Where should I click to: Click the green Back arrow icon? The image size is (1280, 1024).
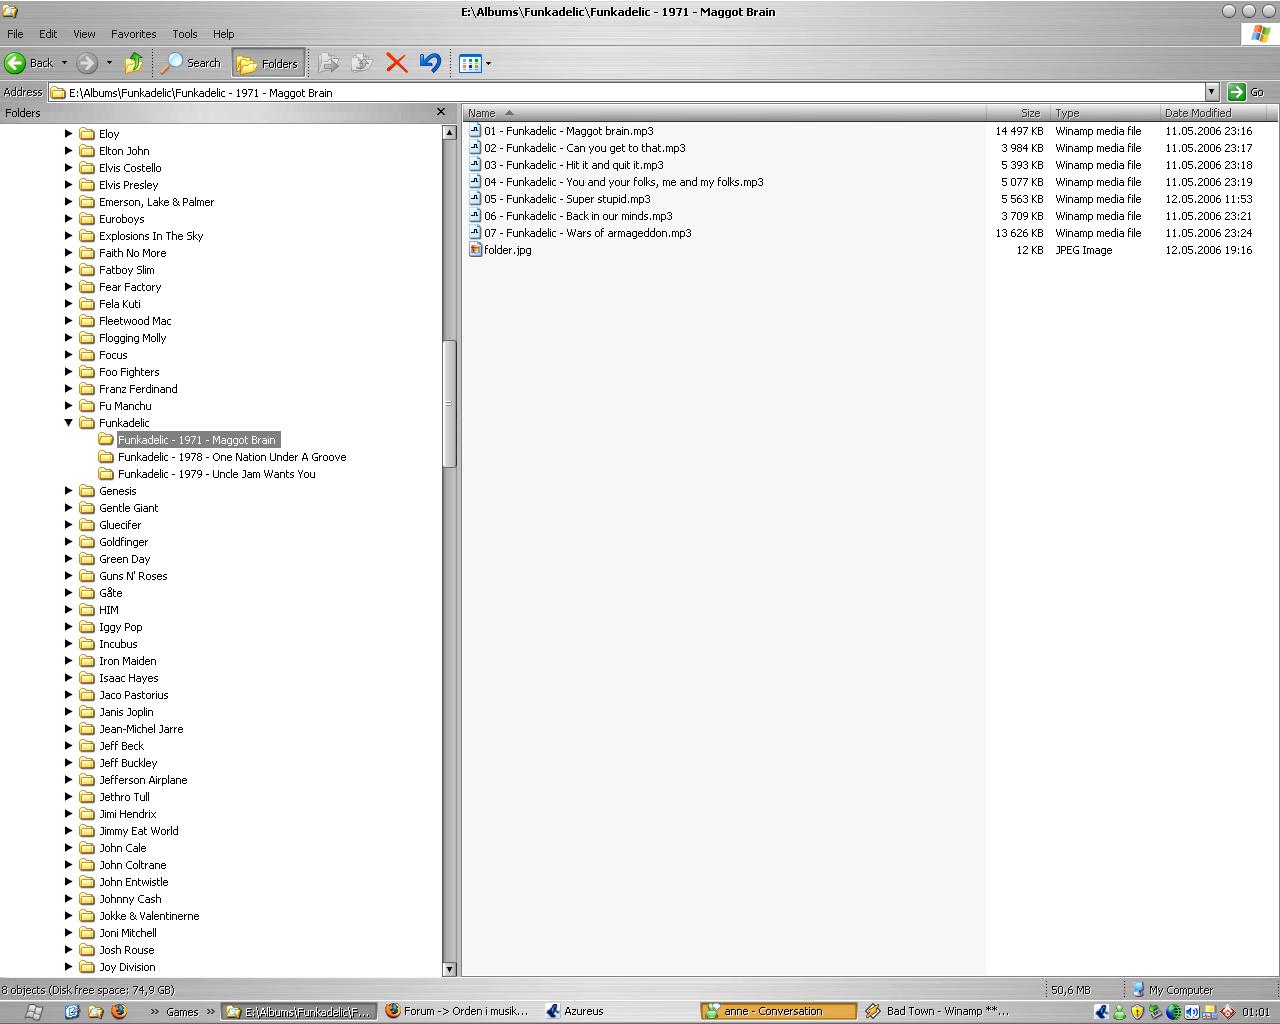15,63
